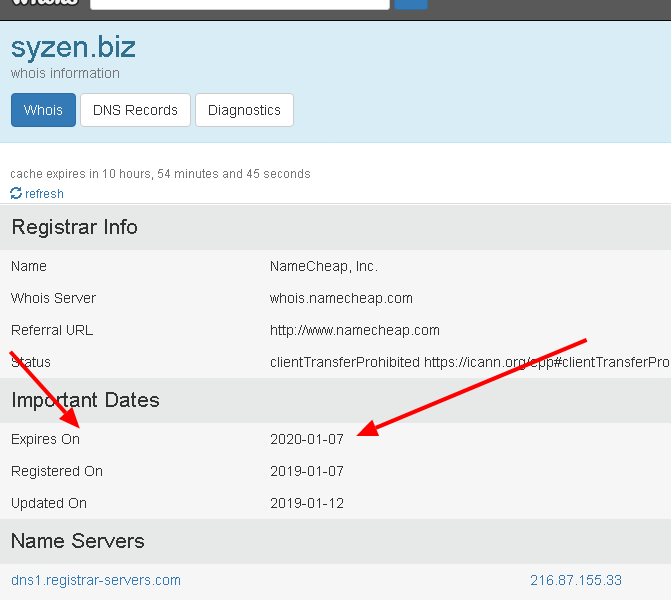
Task: Click the Updated On date 2019-01-12
Action: click(306, 503)
